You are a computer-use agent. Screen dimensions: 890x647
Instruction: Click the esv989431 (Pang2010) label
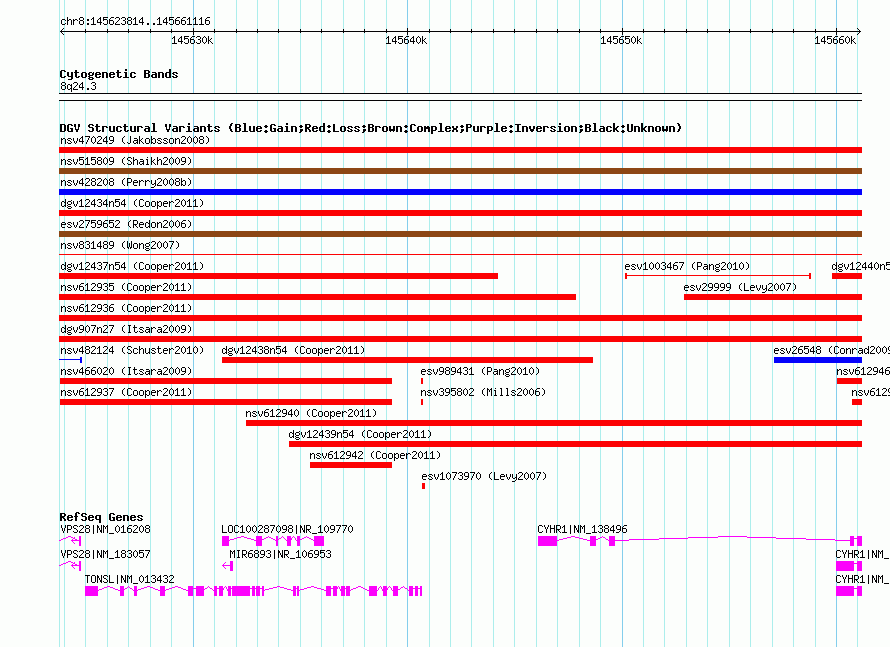pos(480,371)
